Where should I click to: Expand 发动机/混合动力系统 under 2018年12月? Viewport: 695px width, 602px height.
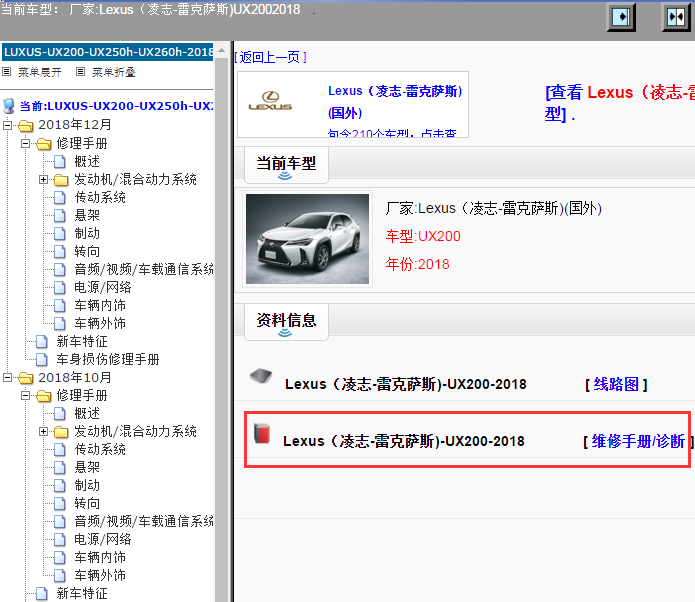pyautogui.click(x=43, y=180)
